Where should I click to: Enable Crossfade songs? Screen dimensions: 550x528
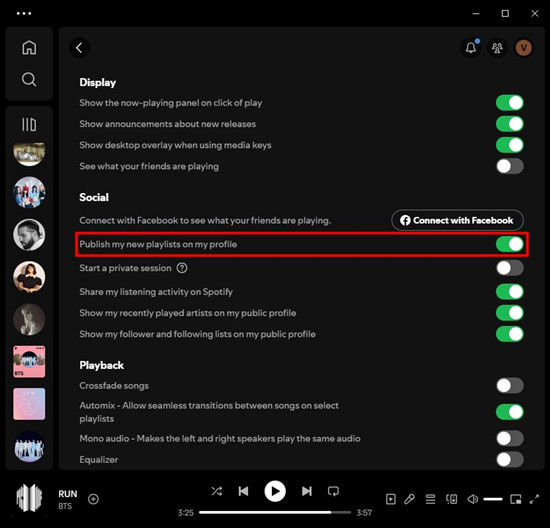point(510,386)
